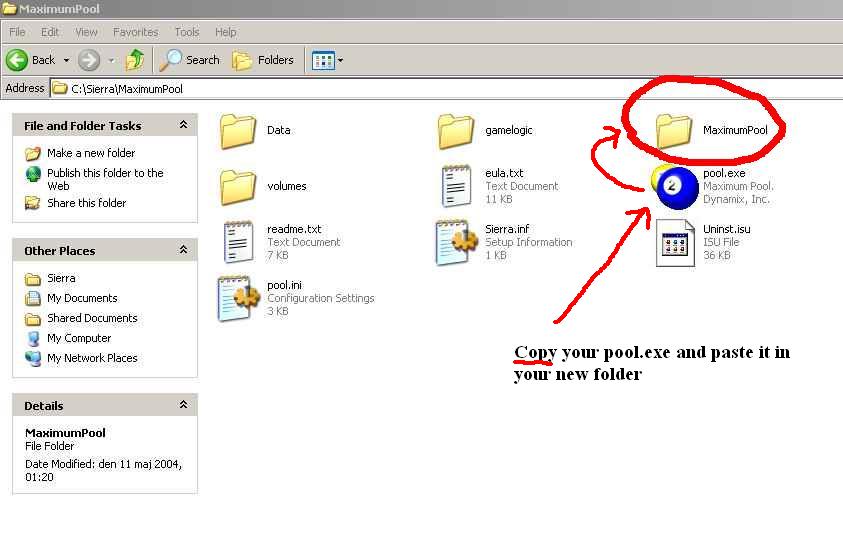Image resolution: width=843 pixels, height=537 pixels.
Task: Select the eula.txt document icon
Action: [456, 186]
